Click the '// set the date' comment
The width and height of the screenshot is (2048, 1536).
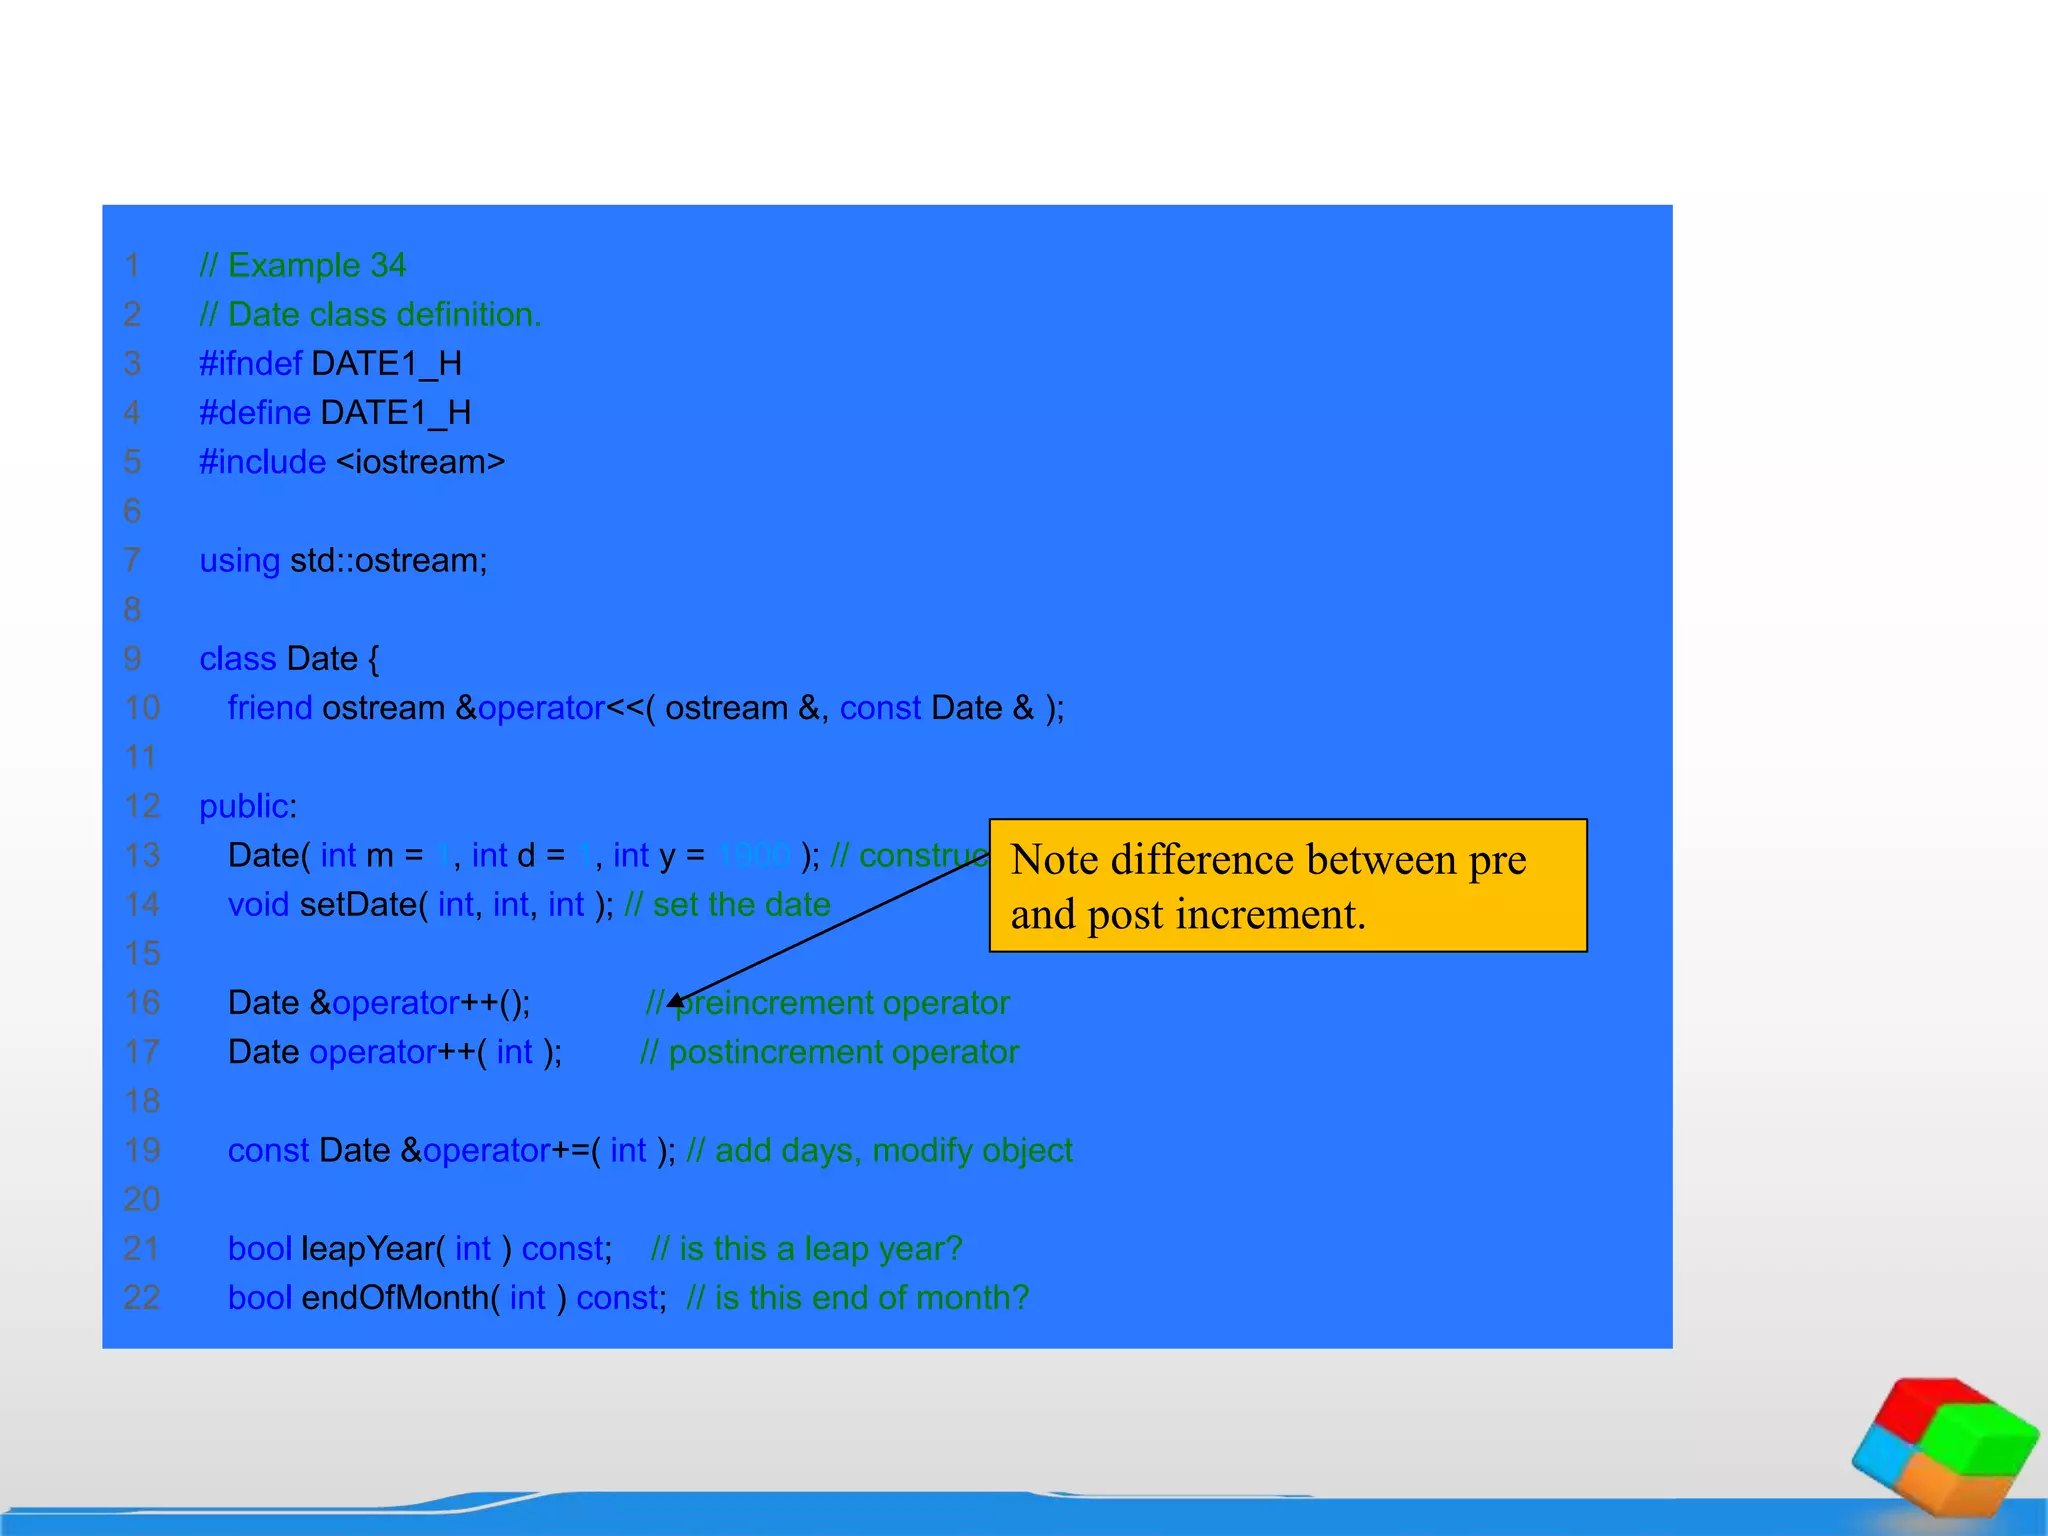click(728, 905)
